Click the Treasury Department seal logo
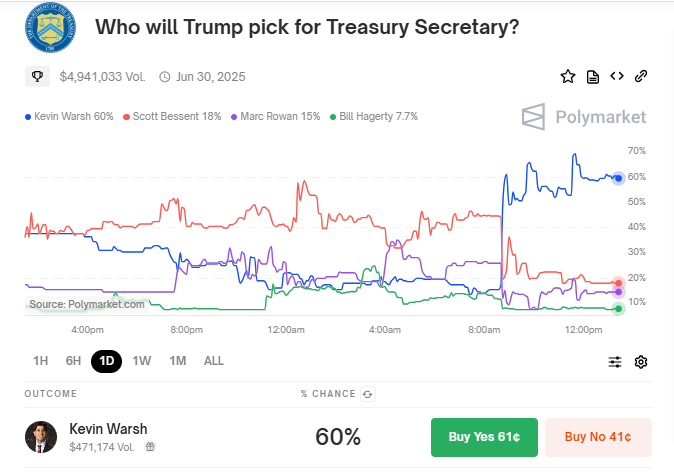The height and width of the screenshot is (474, 674). click(46, 24)
